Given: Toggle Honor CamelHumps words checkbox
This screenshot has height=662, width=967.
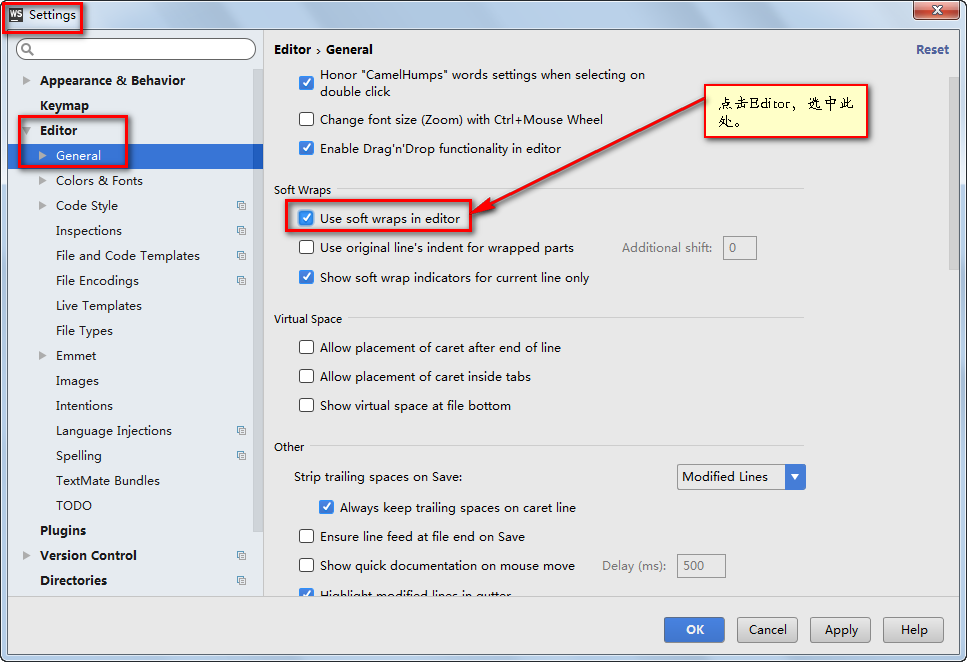Looking at the screenshot, I should [x=306, y=83].
